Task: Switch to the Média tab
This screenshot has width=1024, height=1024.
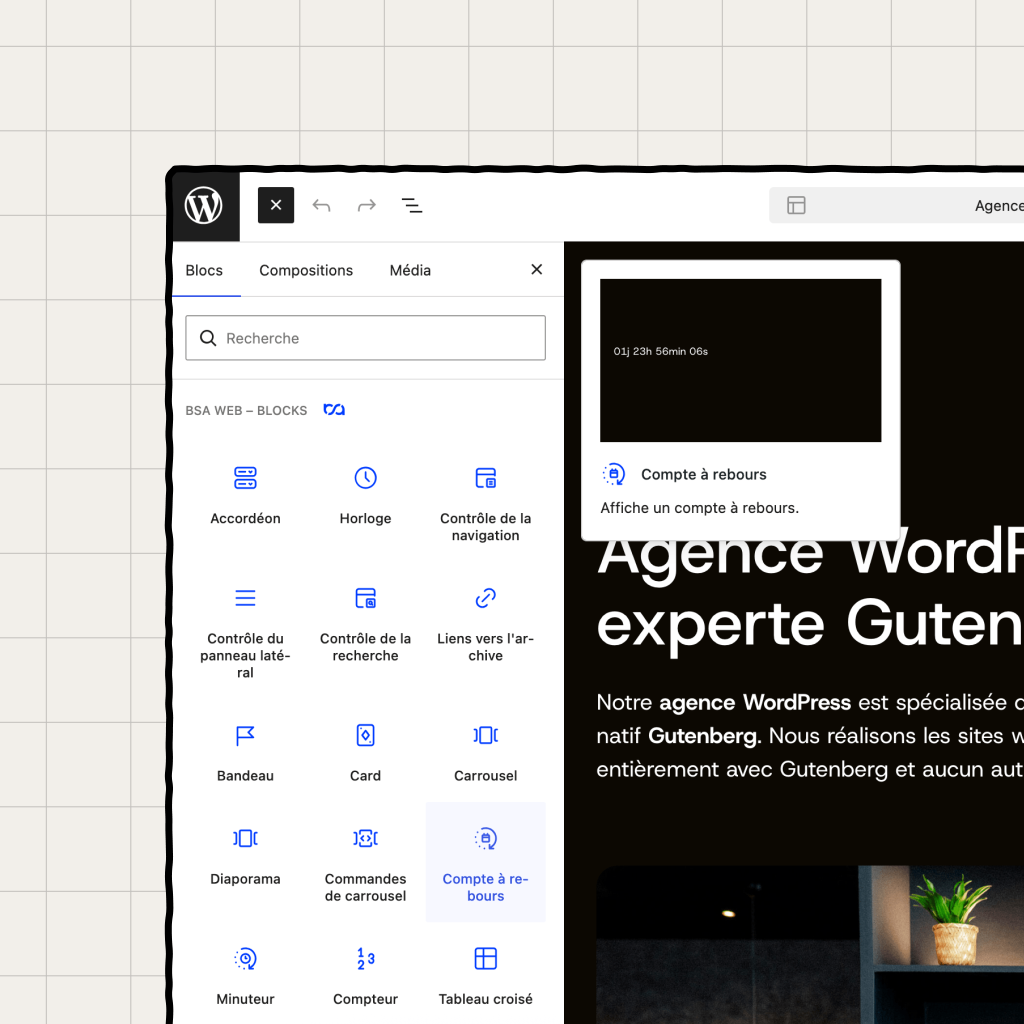Action: (410, 270)
